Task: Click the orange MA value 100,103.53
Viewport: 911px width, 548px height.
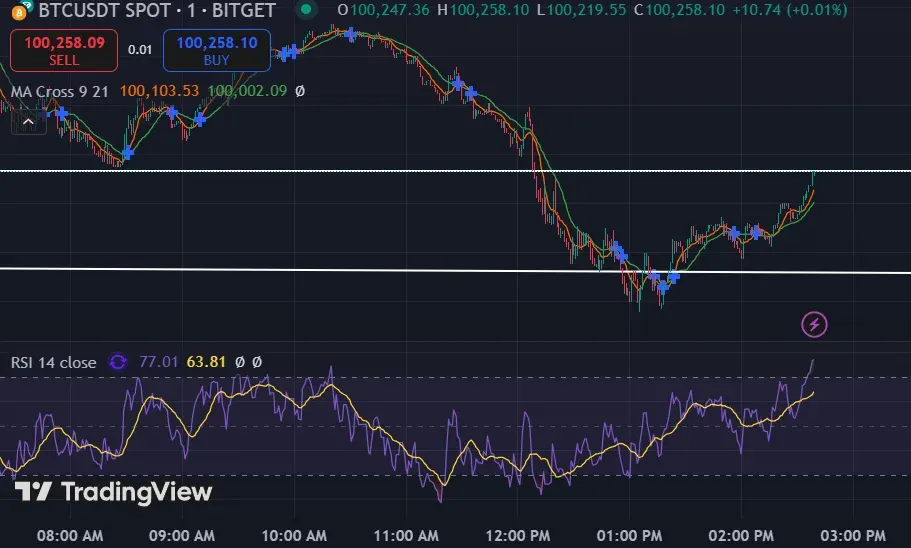Action: (x=159, y=91)
